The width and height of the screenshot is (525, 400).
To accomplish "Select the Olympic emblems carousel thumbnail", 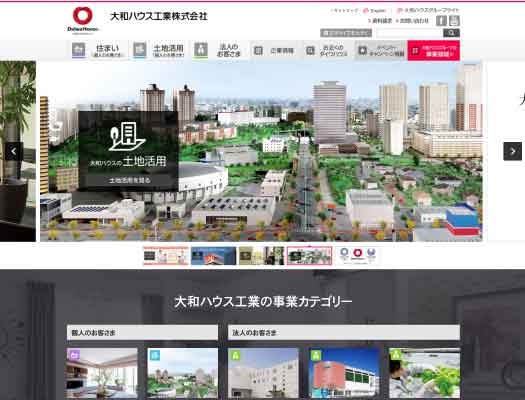I will tap(357, 256).
